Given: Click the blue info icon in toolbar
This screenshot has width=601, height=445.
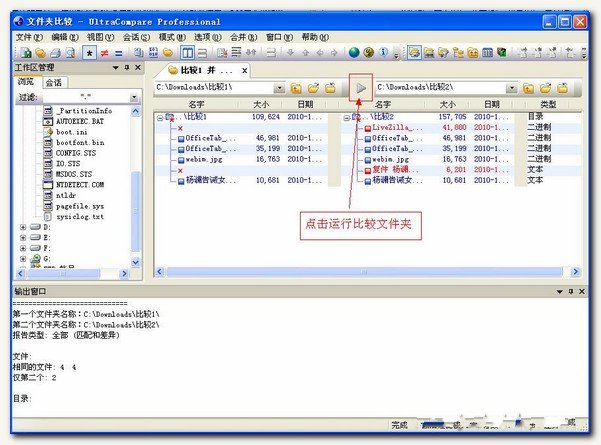Looking at the screenshot, I should tap(383, 52).
